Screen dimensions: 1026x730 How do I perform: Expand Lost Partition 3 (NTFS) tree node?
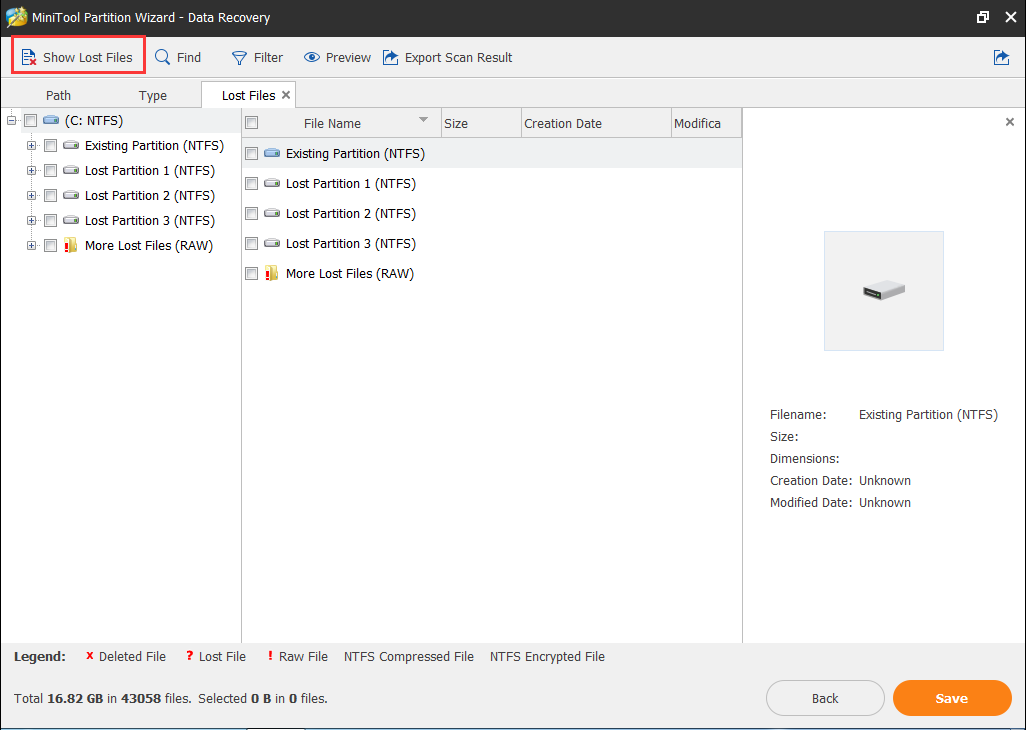click(x=31, y=220)
